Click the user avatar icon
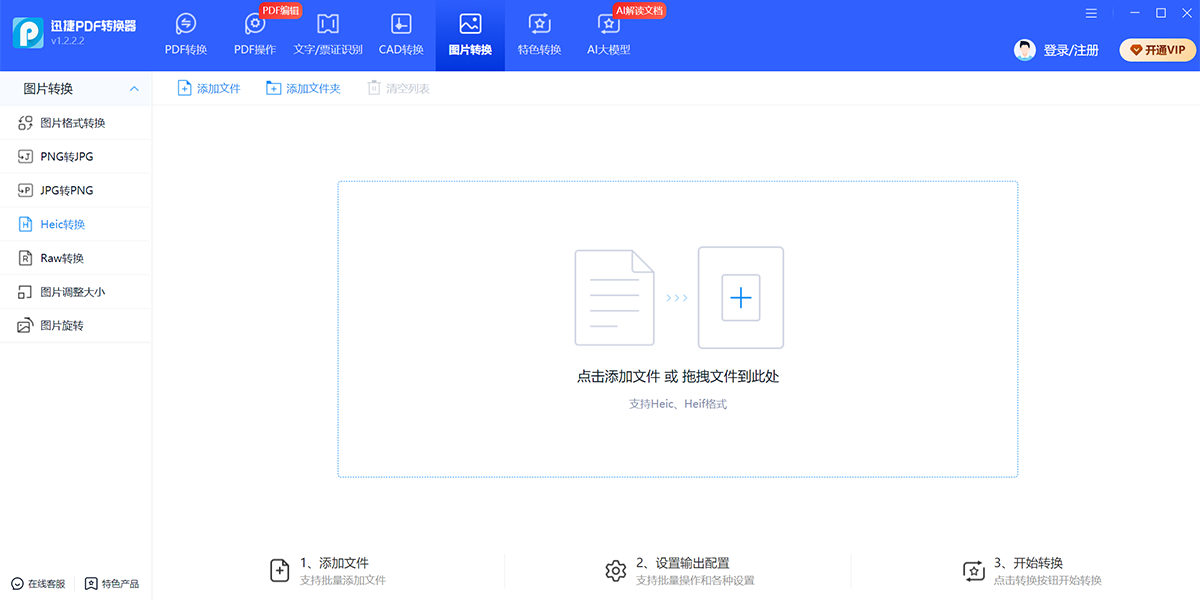Screen dimensions: 1200x600 1024,50
